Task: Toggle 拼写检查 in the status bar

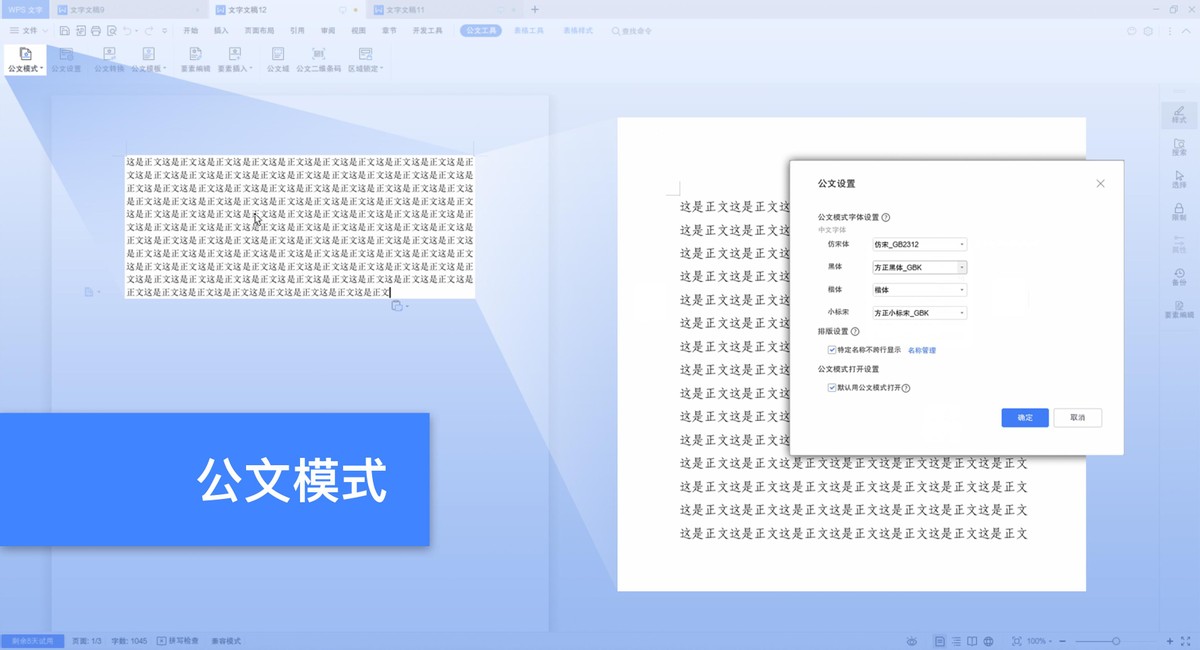Action: pyautogui.click(x=178, y=641)
